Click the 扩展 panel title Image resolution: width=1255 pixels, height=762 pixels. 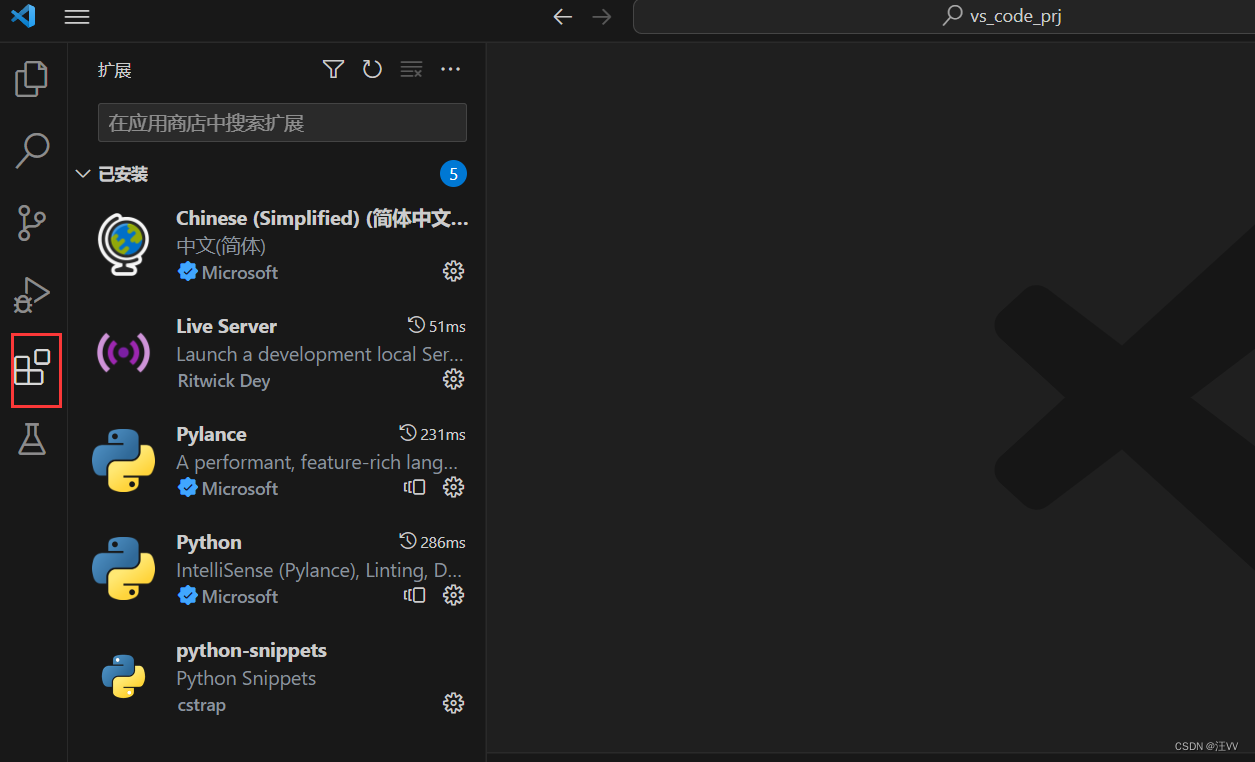114,70
